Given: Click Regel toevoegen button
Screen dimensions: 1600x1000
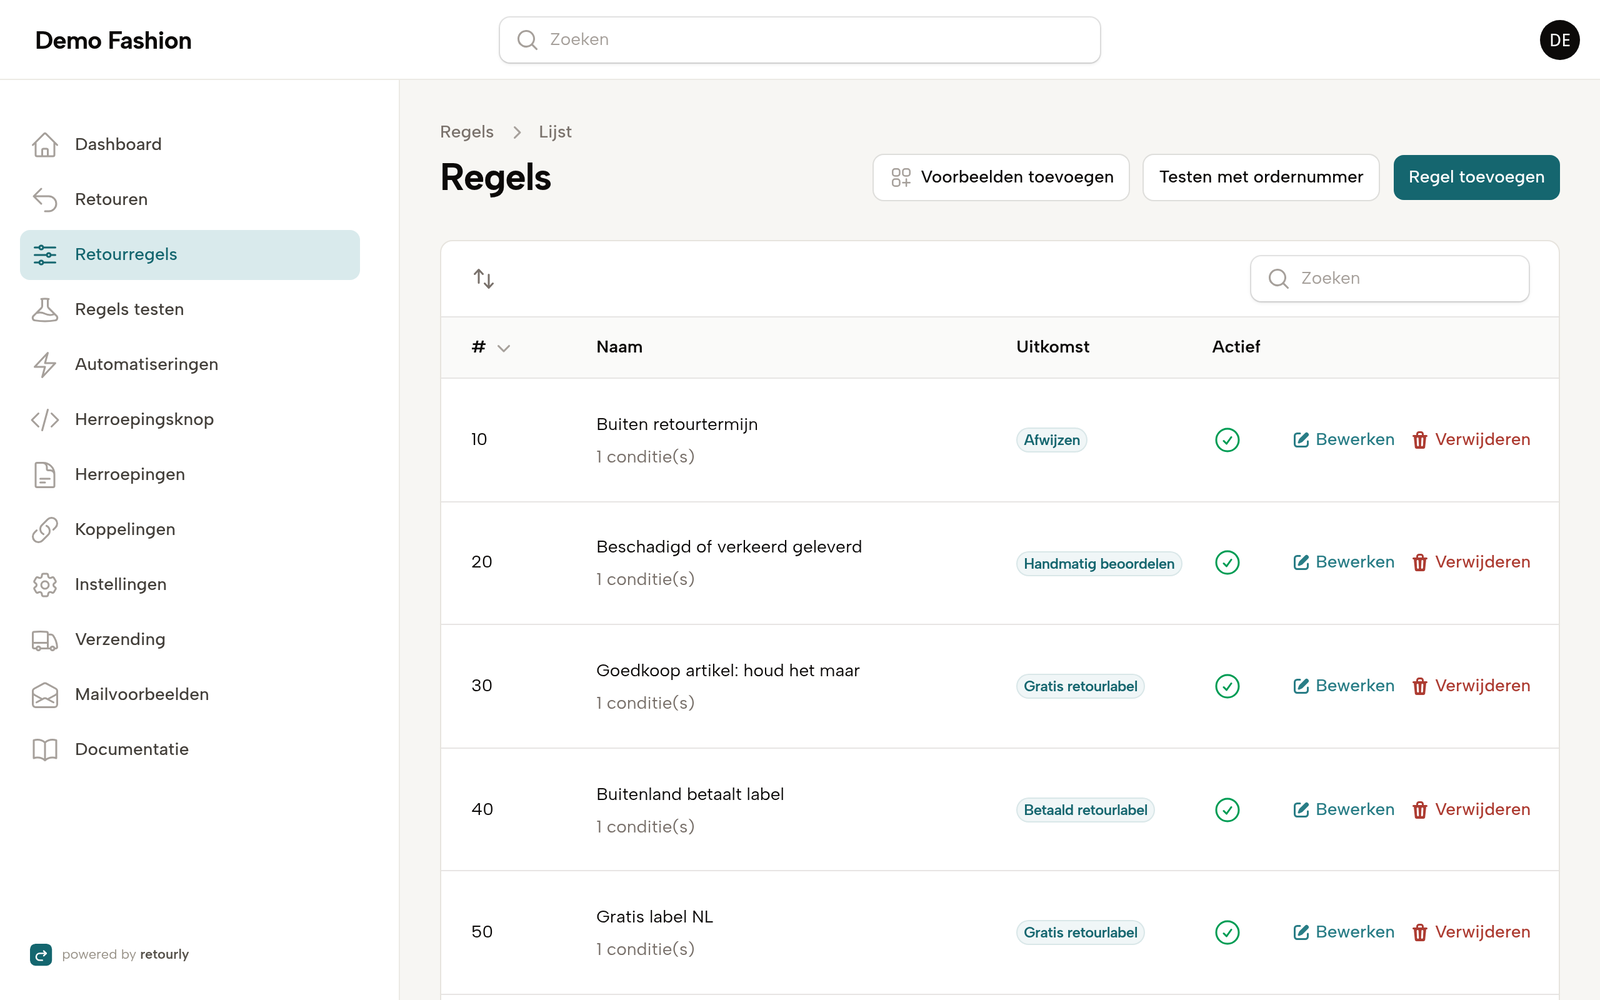Looking at the screenshot, I should [x=1476, y=177].
